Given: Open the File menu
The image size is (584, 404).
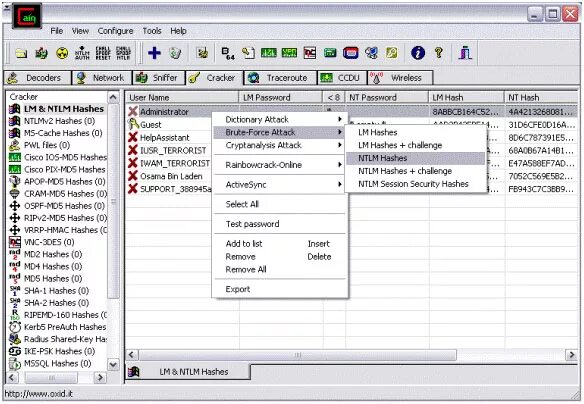Looking at the screenshot, I should (57, 31).
